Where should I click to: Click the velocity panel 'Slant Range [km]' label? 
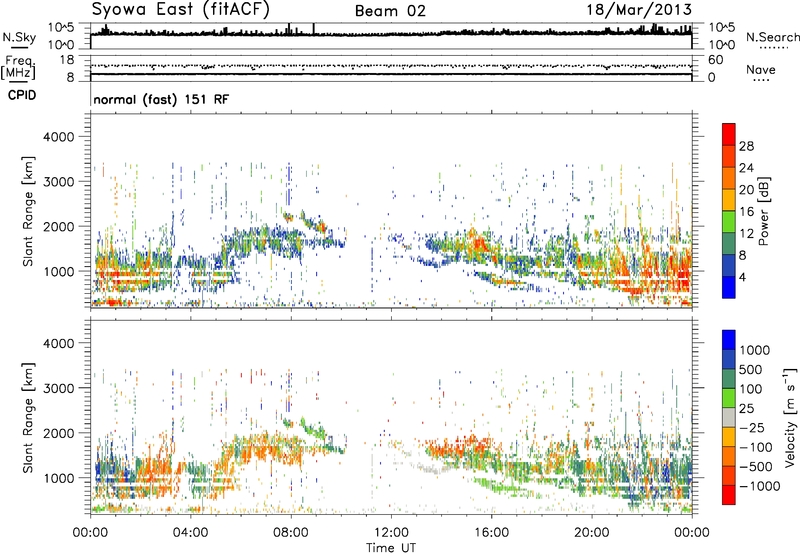coord(28,417)
